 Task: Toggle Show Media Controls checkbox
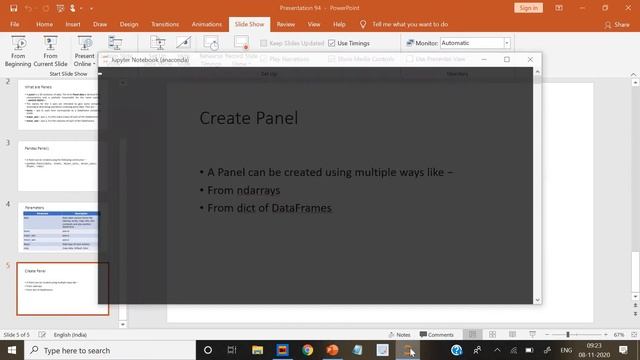coord(332,59)
